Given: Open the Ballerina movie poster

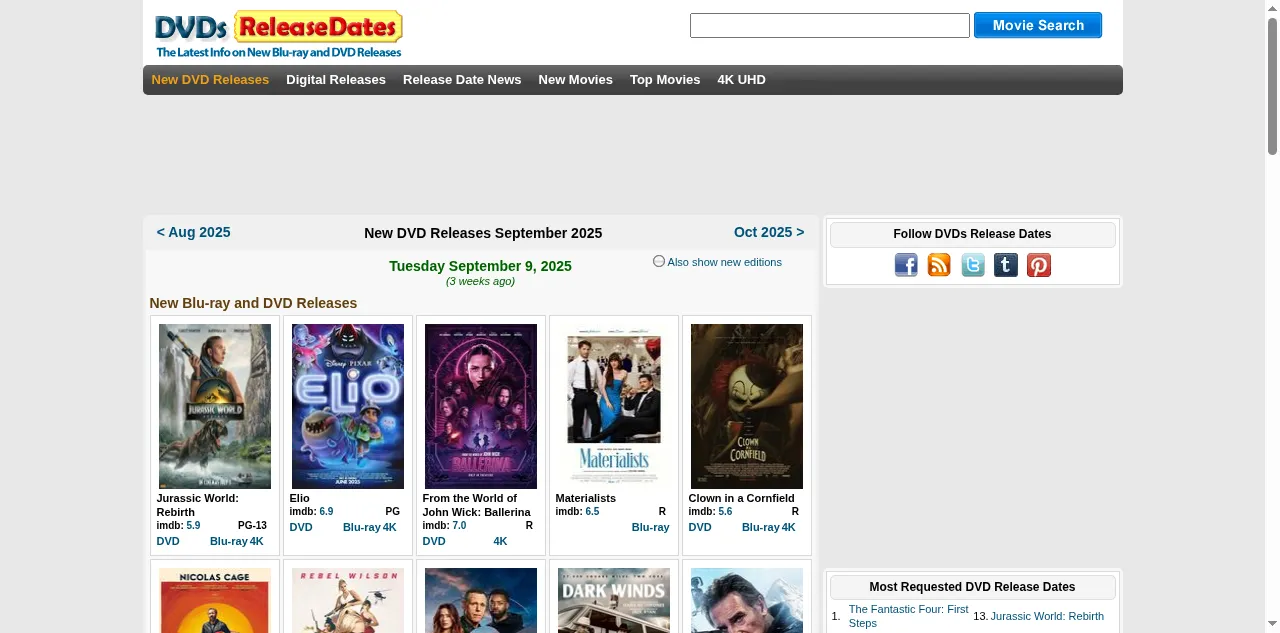Looking at the screenshot, I should point(481,406).
